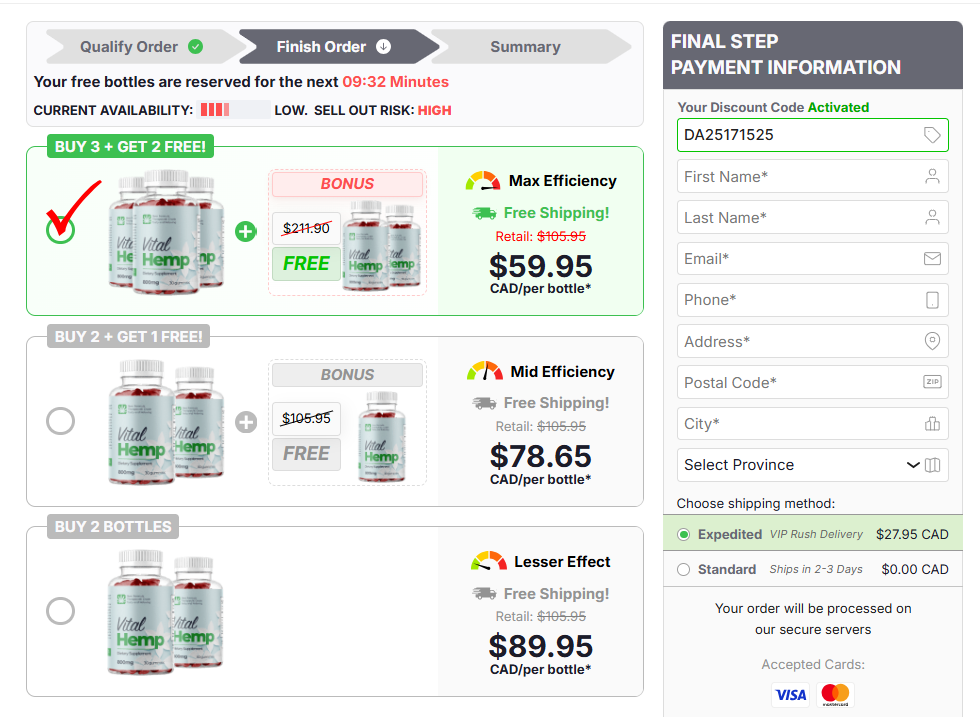Click the person icon in First Name field
The height and width of the screenshot is (717, 980).
tap(932, 177)
